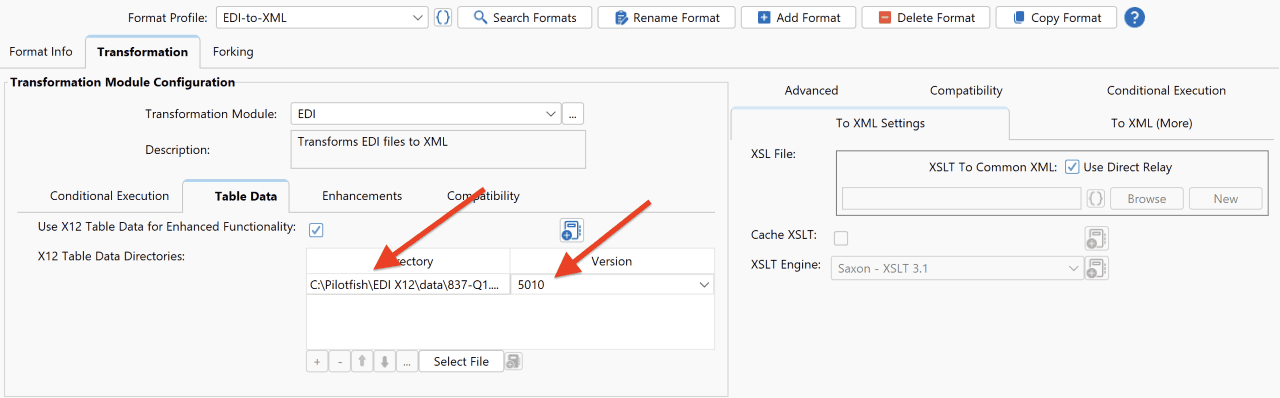The image size is (1280, 398).
Task: Open the Transformation Module dropdown
Action: pos(425,114)
